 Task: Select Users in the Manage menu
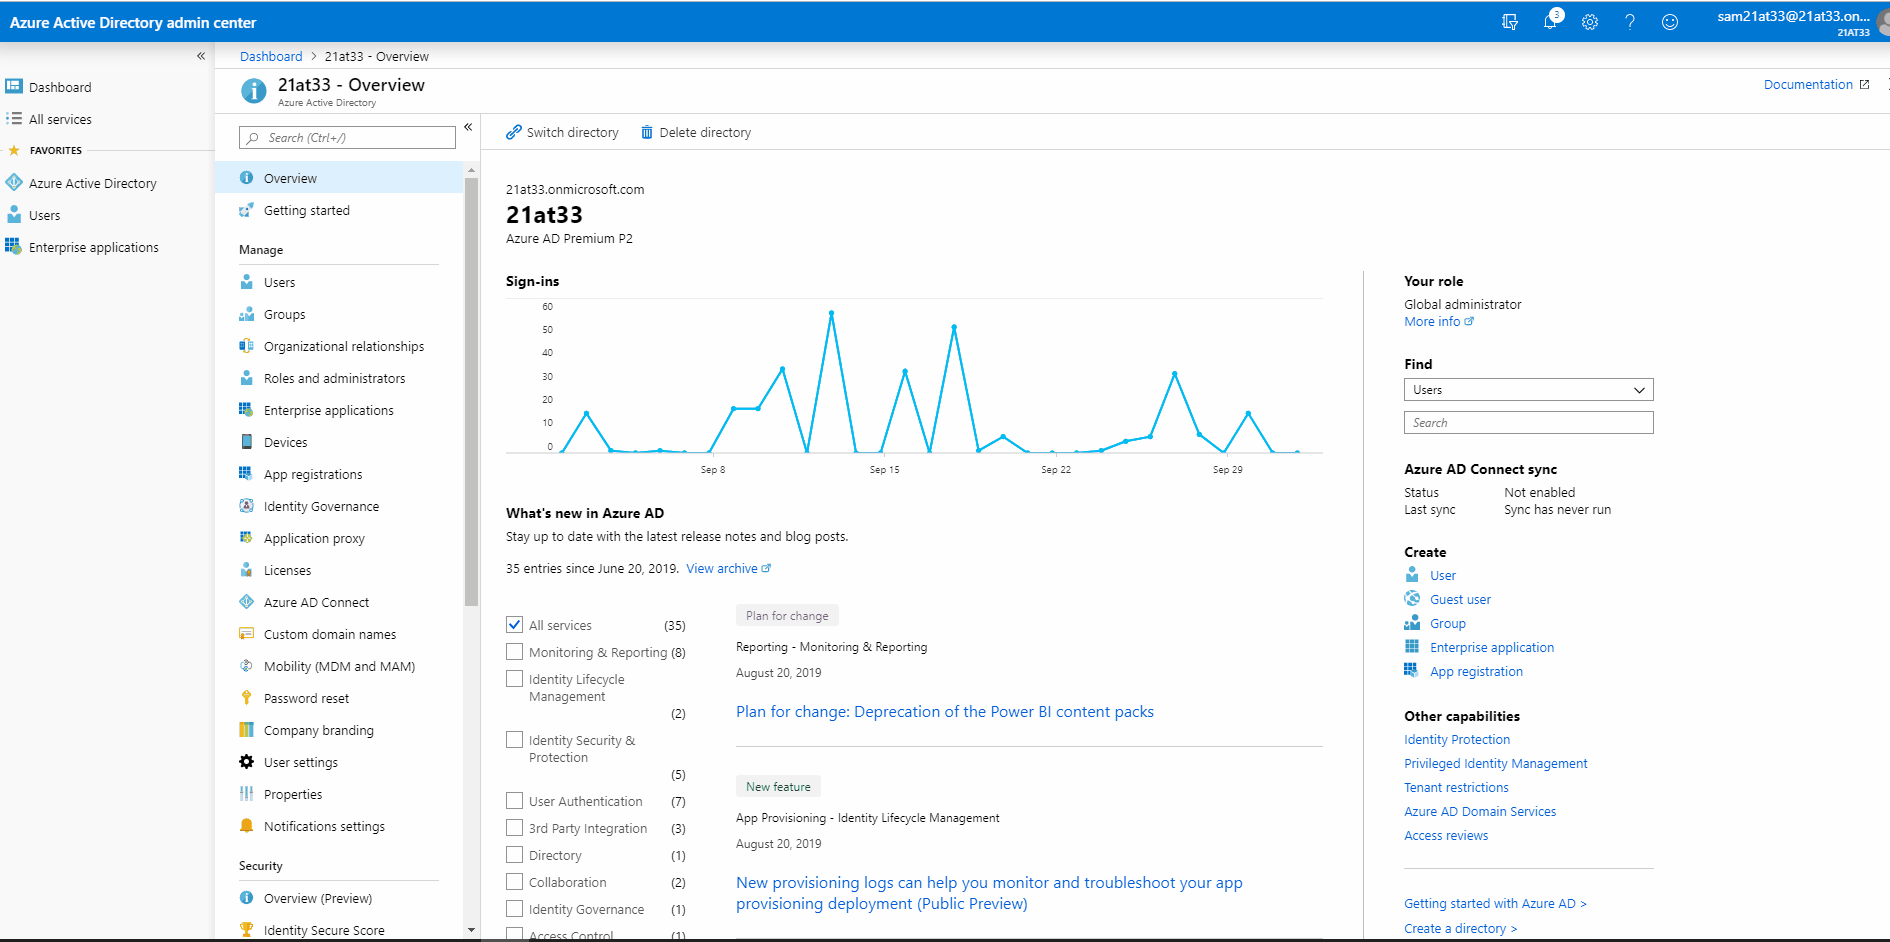click(x=279, y=282)
